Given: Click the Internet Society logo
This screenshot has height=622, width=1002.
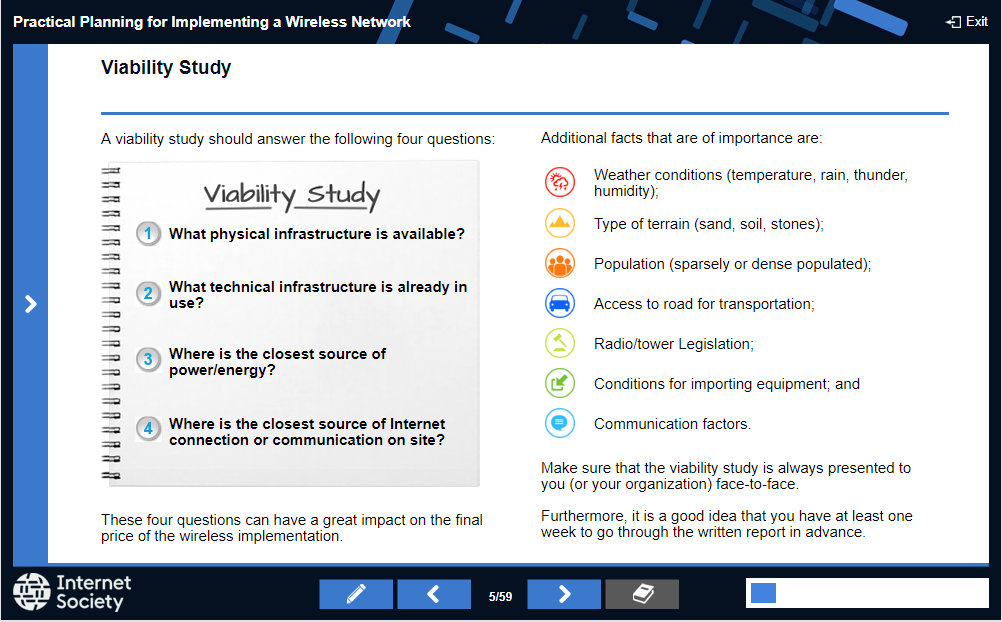Looking at the screenshot, I should 72,592.
